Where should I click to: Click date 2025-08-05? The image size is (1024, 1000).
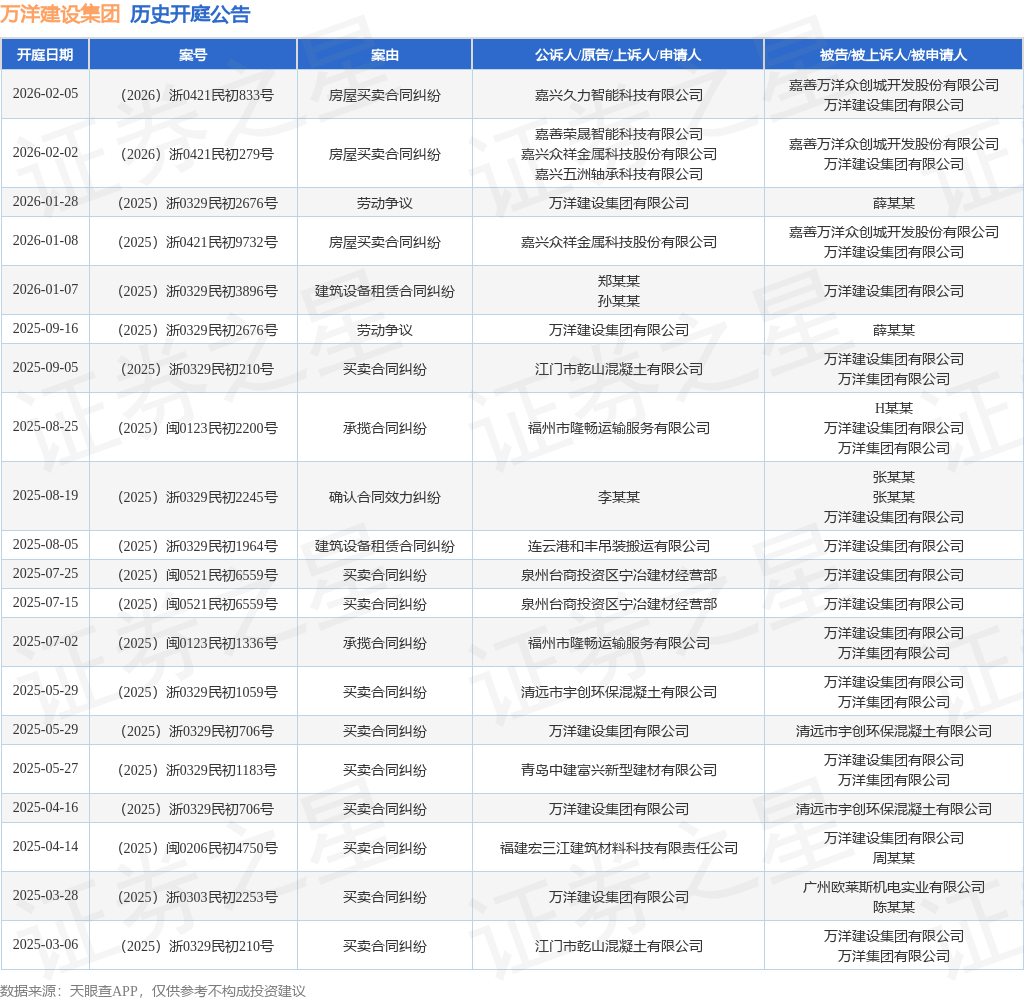45,545
